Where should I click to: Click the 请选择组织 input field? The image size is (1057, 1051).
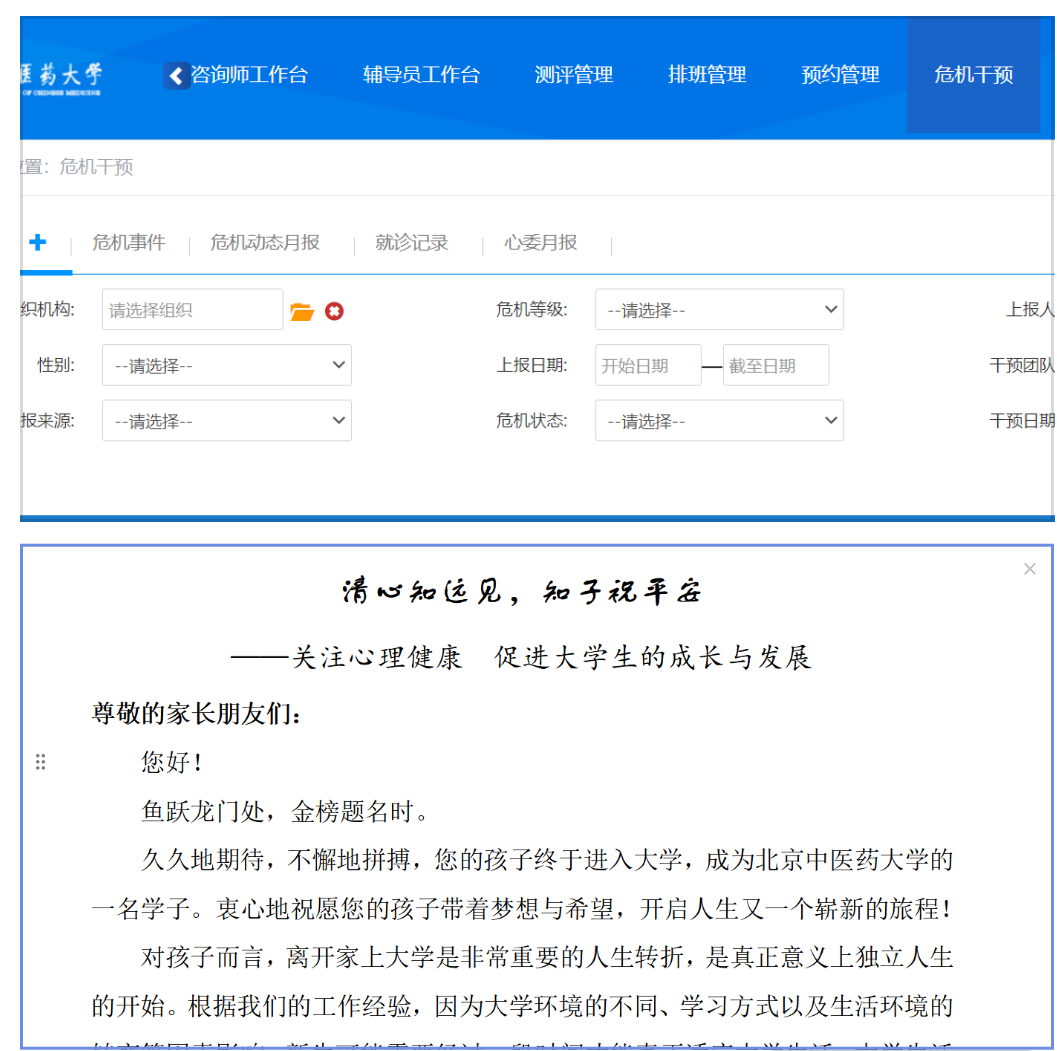(x=192, y=311)
